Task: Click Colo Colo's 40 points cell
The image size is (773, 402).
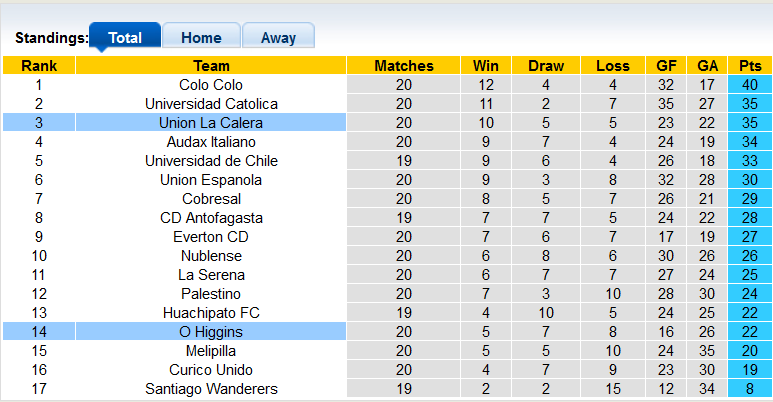Action: 750,85
